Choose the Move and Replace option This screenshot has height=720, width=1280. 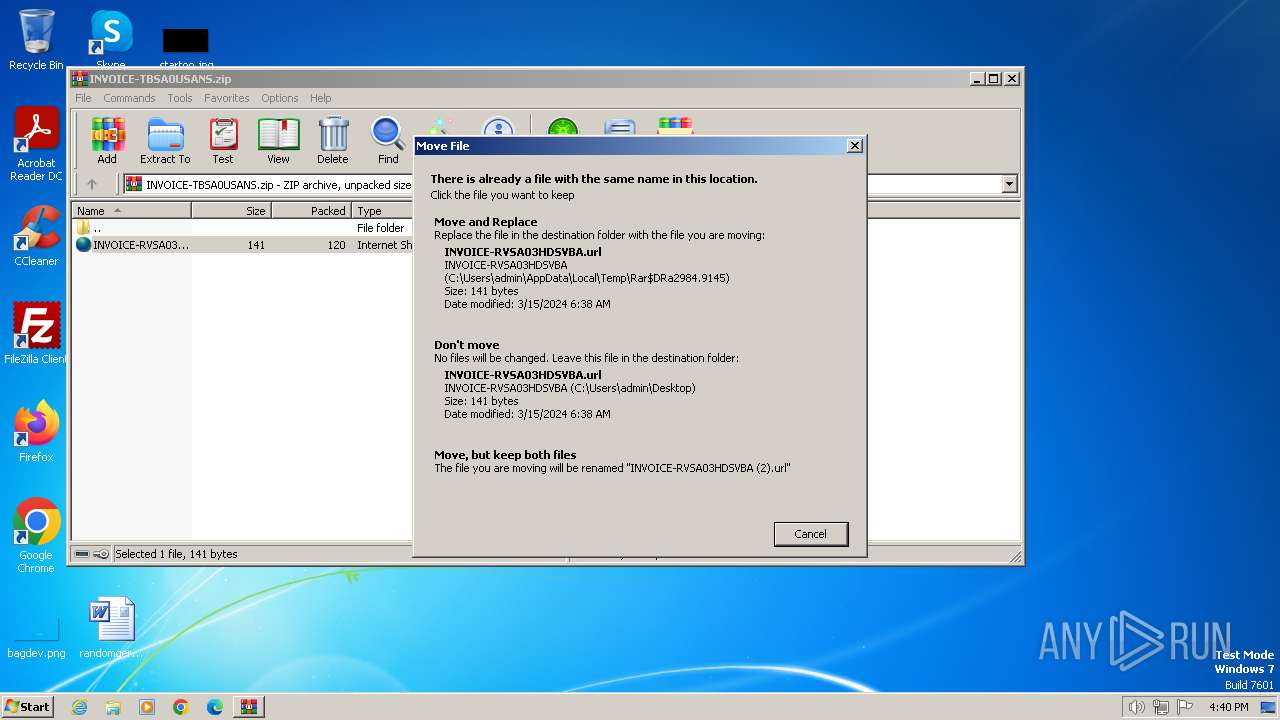640,263
